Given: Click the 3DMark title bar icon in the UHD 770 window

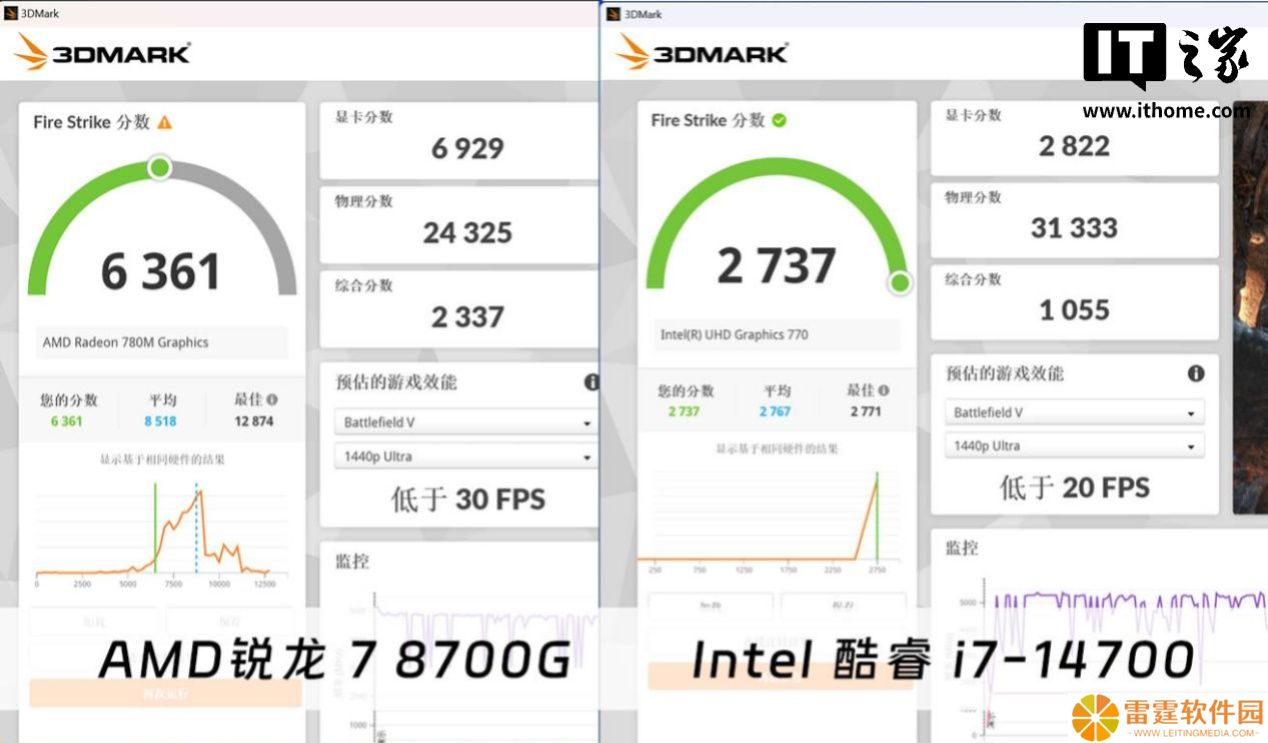Looking at the screenshot, I should [612, 14].
